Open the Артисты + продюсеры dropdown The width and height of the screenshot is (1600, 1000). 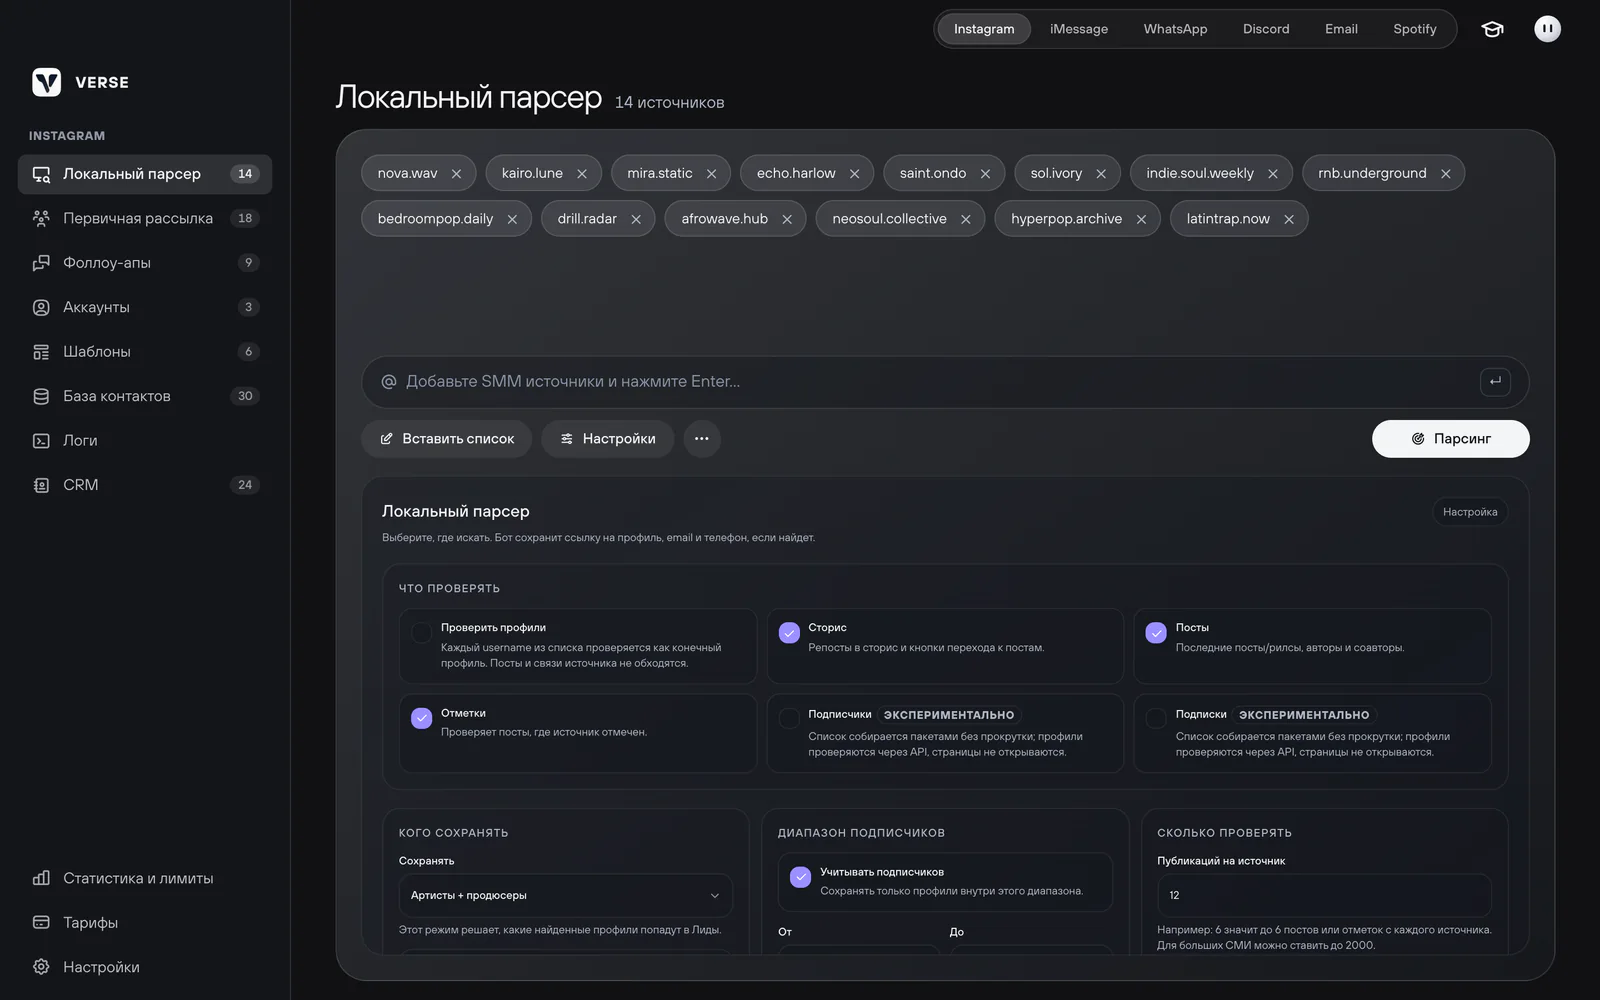pos(566,895)
